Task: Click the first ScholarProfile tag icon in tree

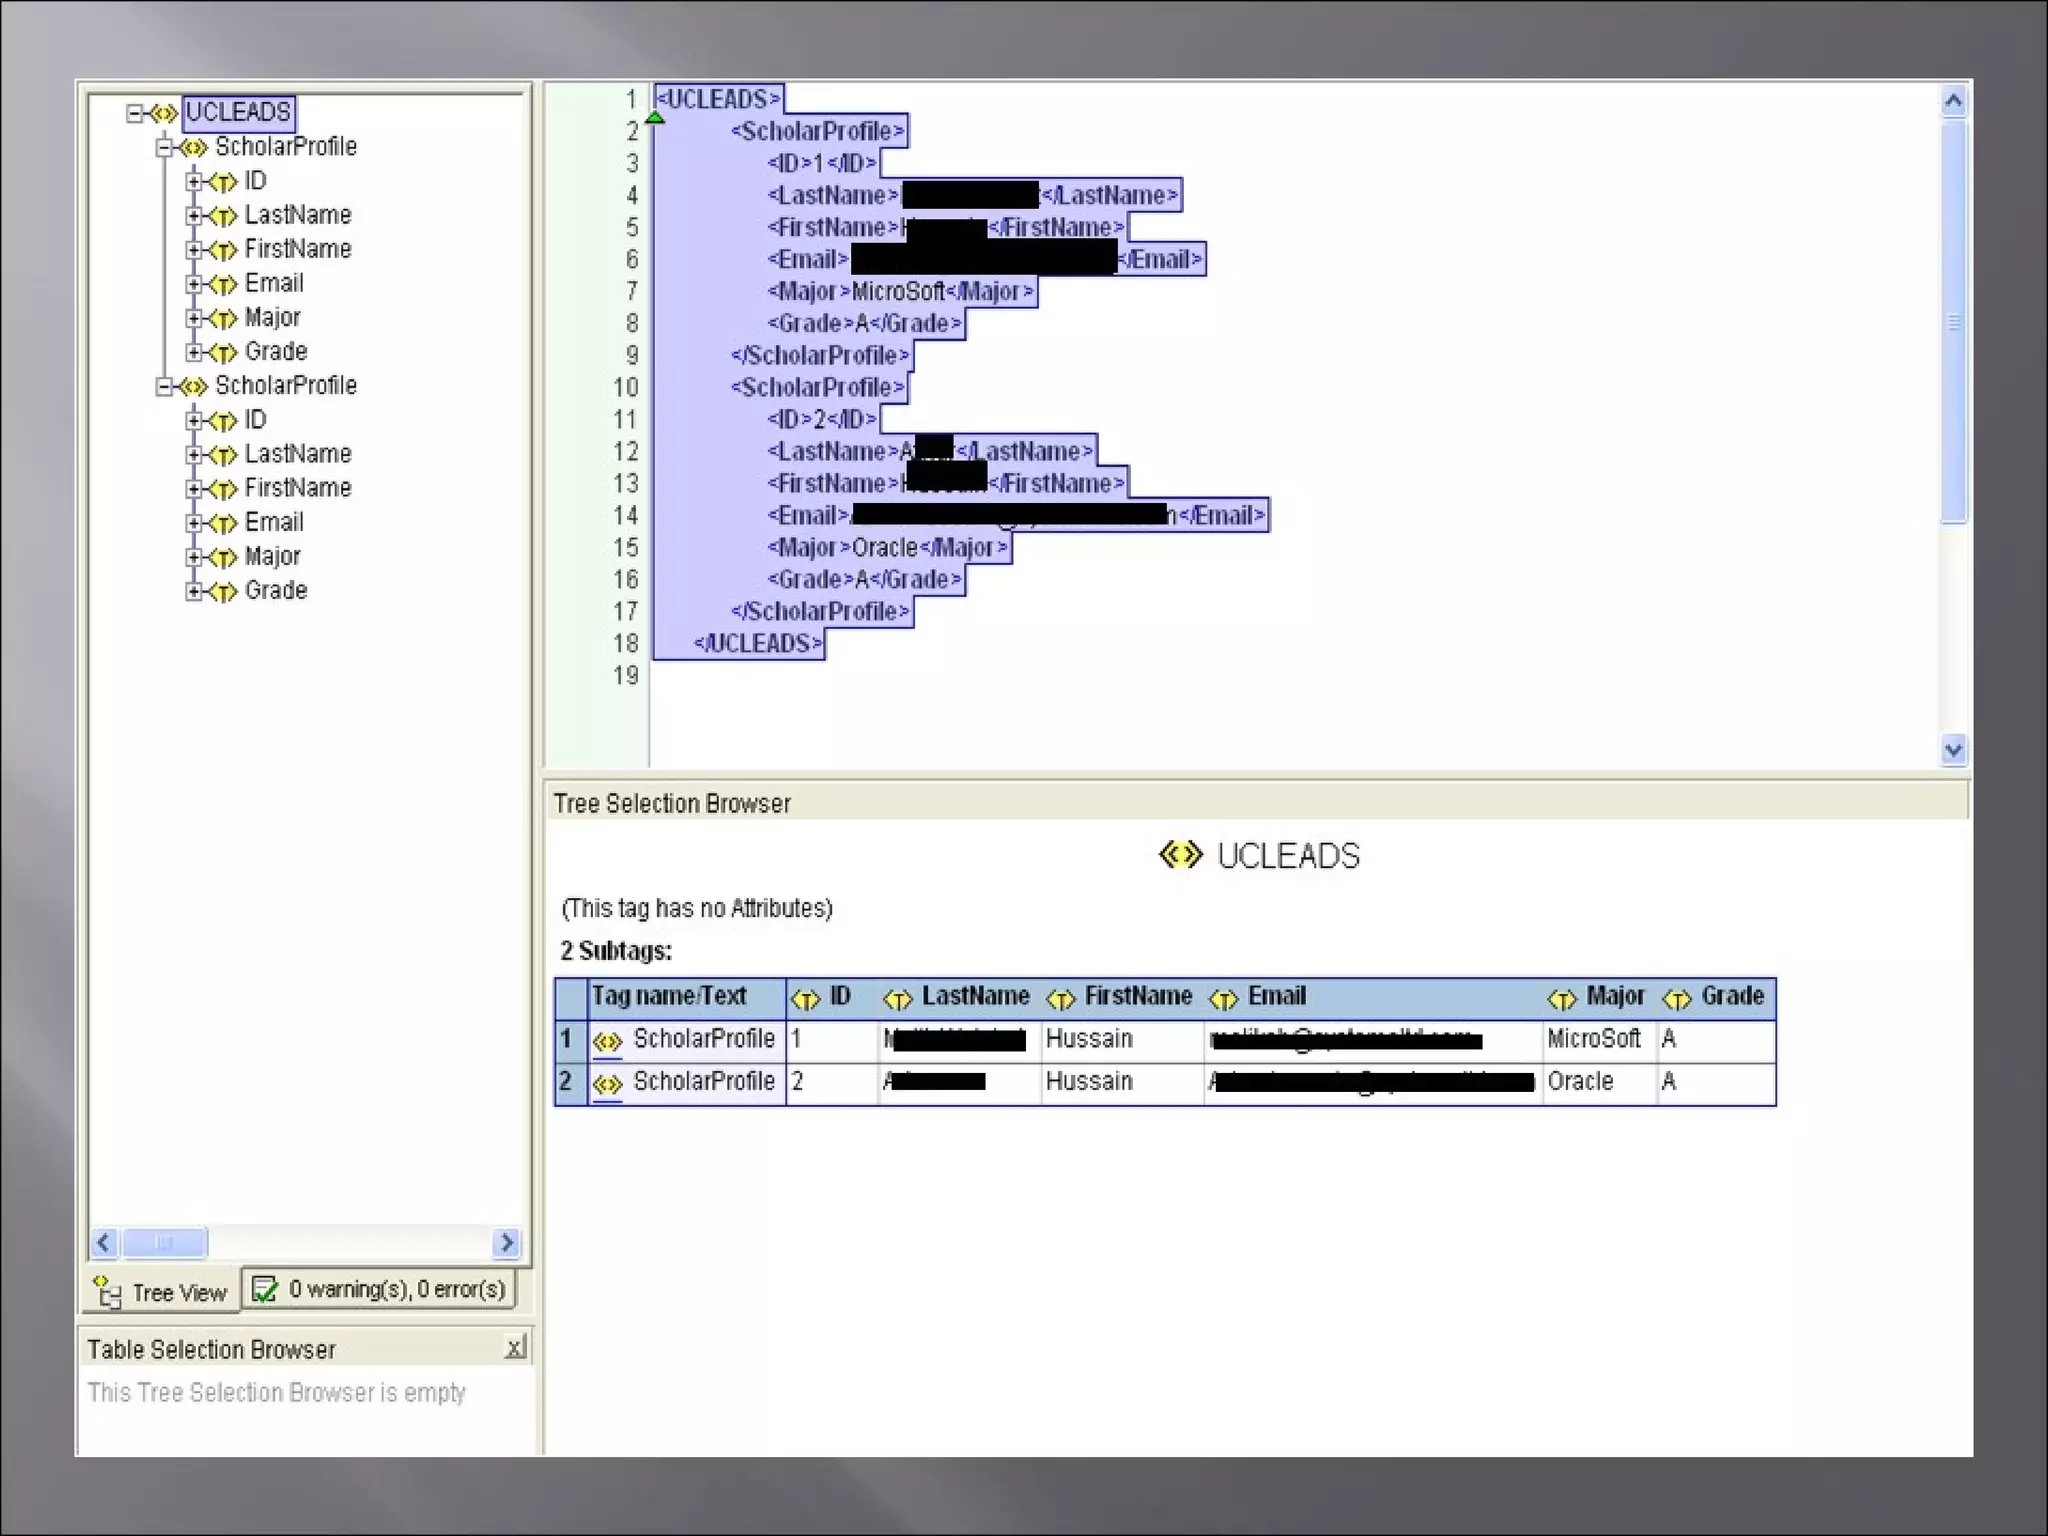Action: coord(194,148)
